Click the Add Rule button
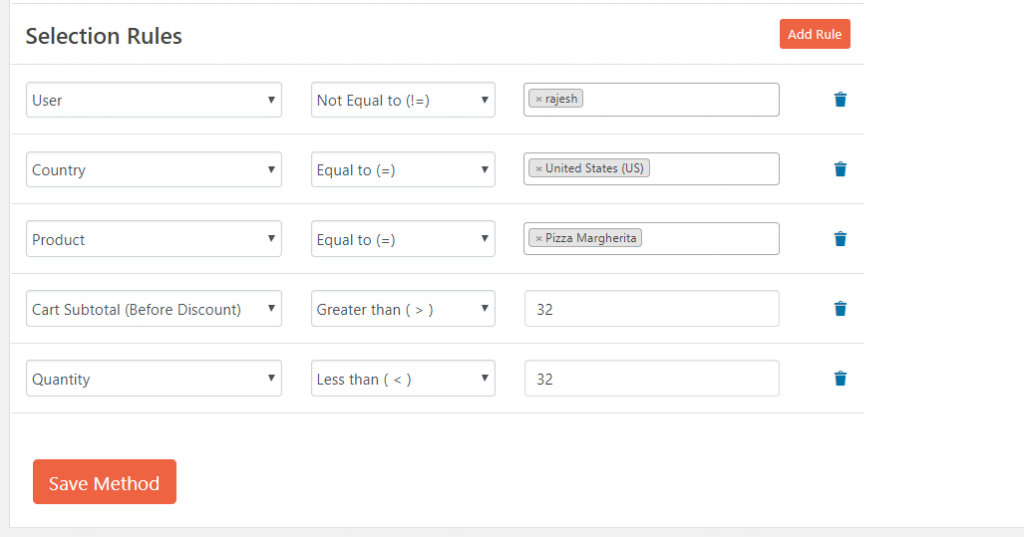The width and height of the screenshot is (1024, 537). tap(814, 34)
